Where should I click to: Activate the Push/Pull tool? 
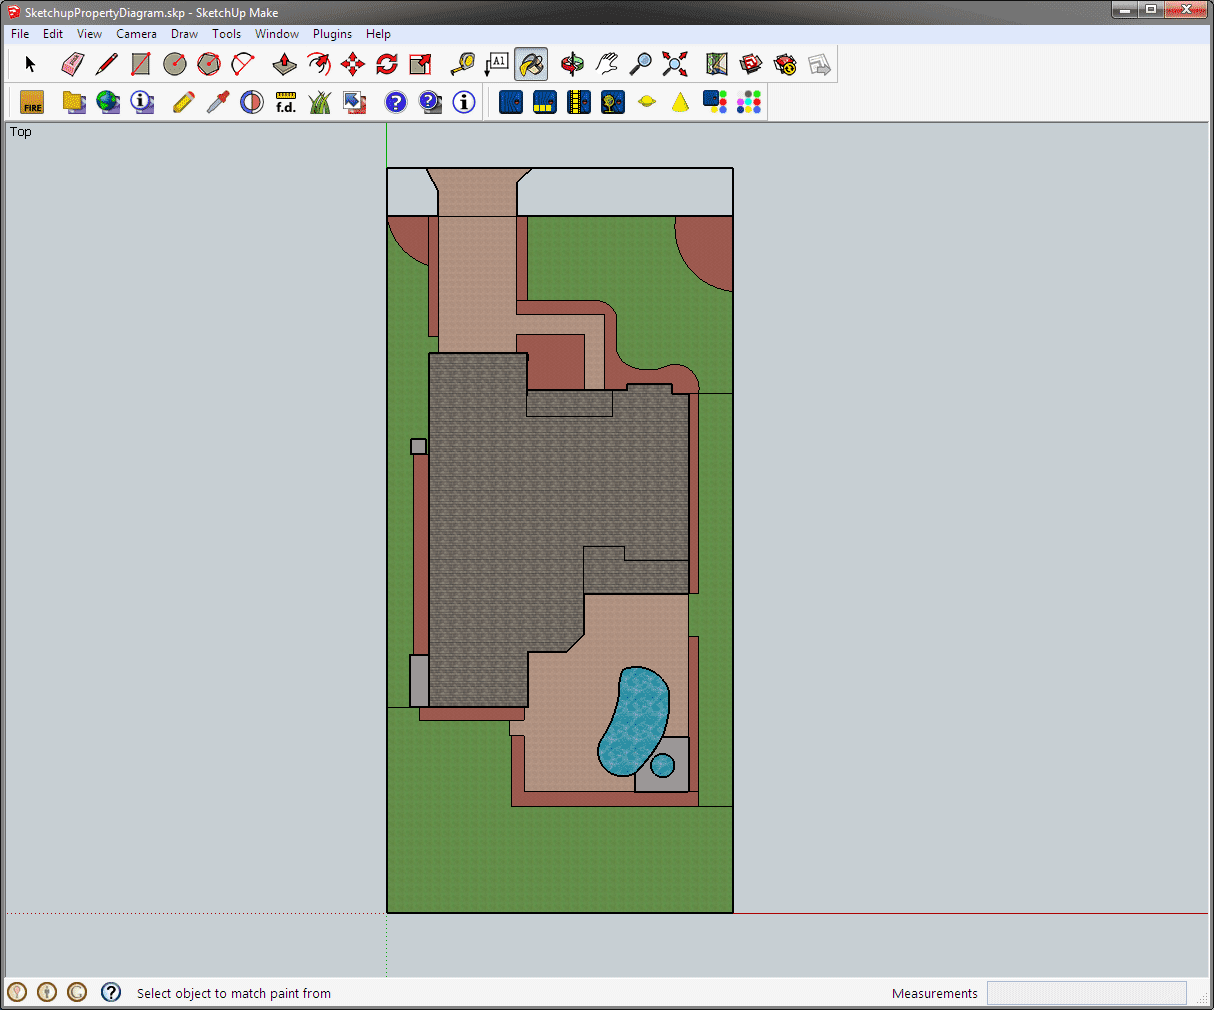point(284,63)
